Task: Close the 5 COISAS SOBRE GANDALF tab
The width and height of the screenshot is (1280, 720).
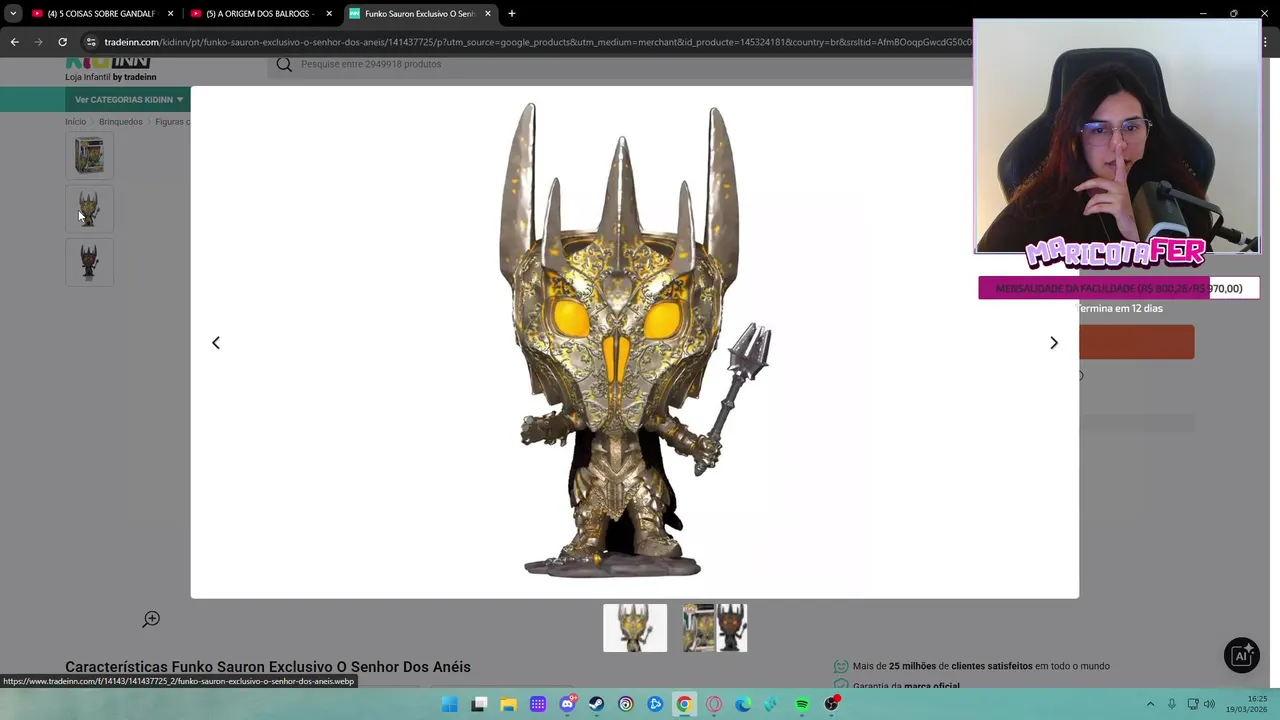Action: point(171,14)
